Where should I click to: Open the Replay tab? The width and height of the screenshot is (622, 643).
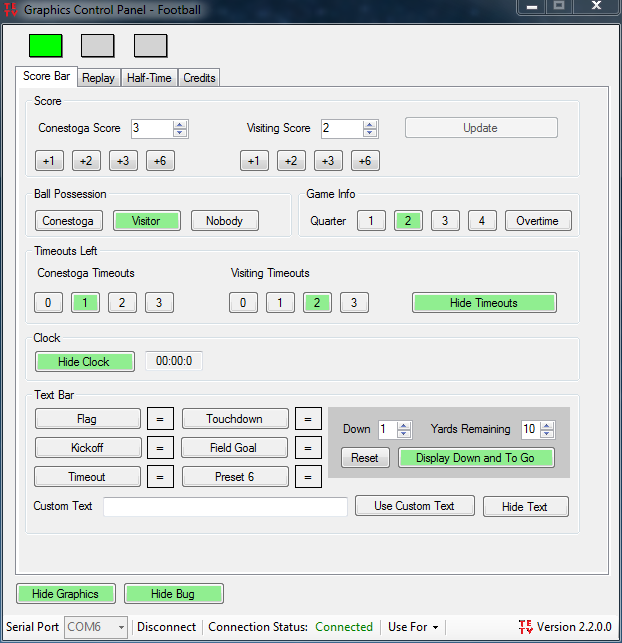[x=98, y=78]
